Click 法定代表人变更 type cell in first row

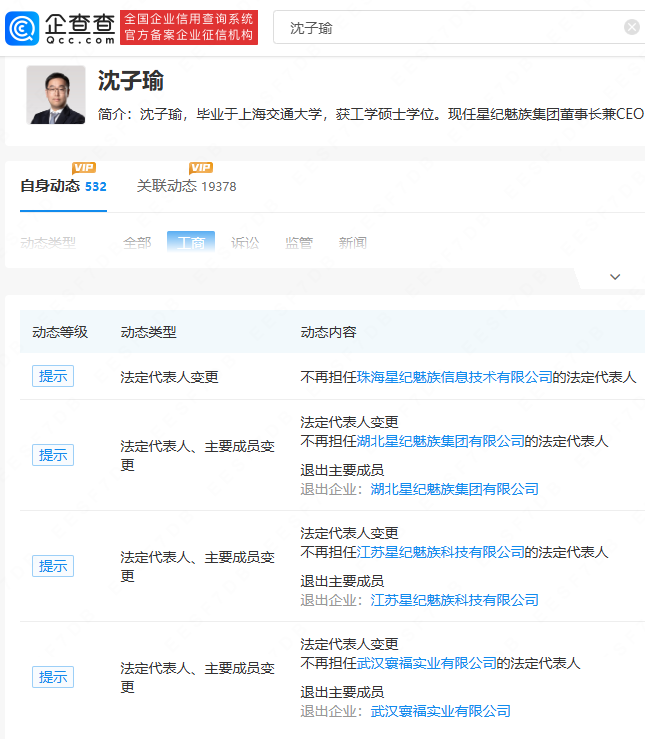click(x=170, y=377)
